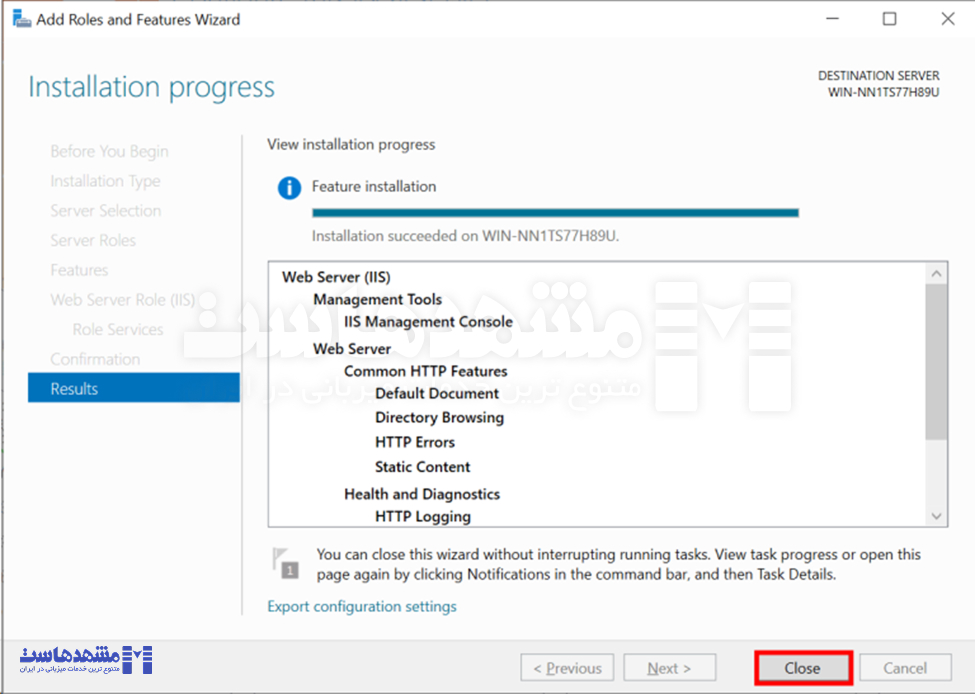Click the Management Tools entry
This screenshot has width=975, height=694.
click(377, 299)
